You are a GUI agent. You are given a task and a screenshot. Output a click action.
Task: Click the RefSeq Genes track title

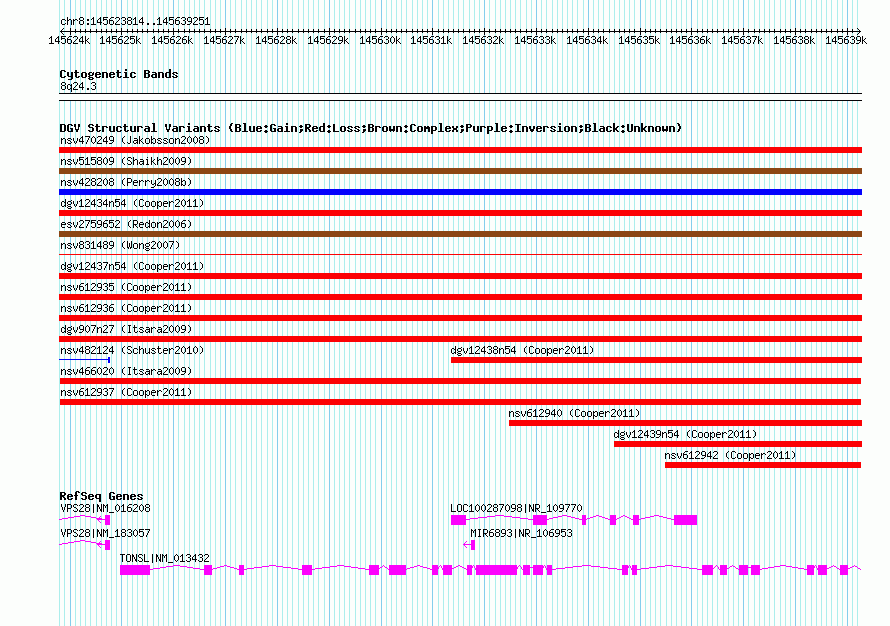click(101, 496)
